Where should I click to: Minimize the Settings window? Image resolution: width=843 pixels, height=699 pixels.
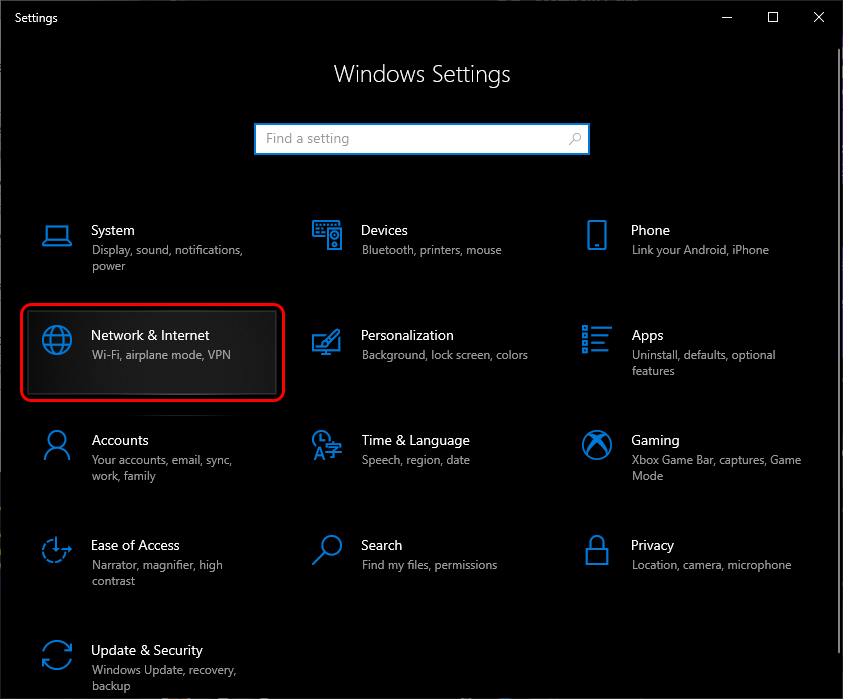(x=727, y=17)
